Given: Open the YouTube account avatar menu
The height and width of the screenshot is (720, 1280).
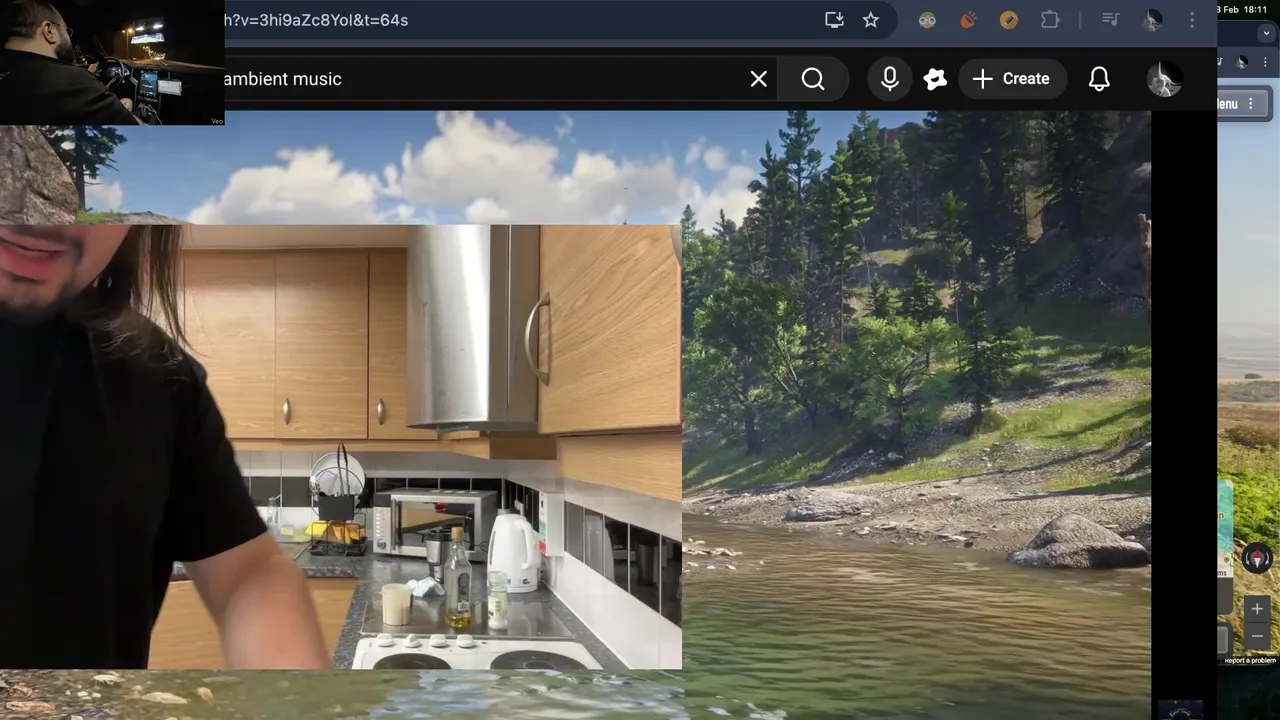Looking at the screenshot, I should pos(1164,79).
